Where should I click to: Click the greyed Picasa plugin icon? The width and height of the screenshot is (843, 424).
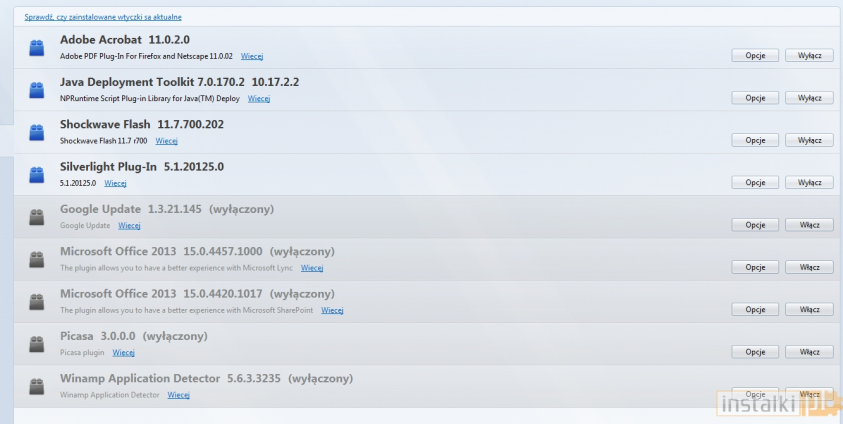coord(37,344)
